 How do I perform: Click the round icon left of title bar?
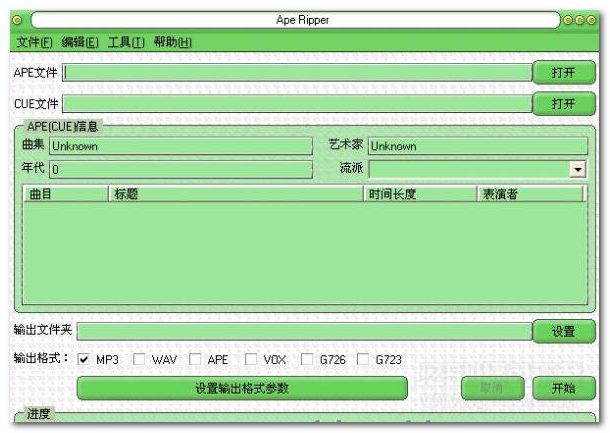pyautogui.click(x=17, y=20)
